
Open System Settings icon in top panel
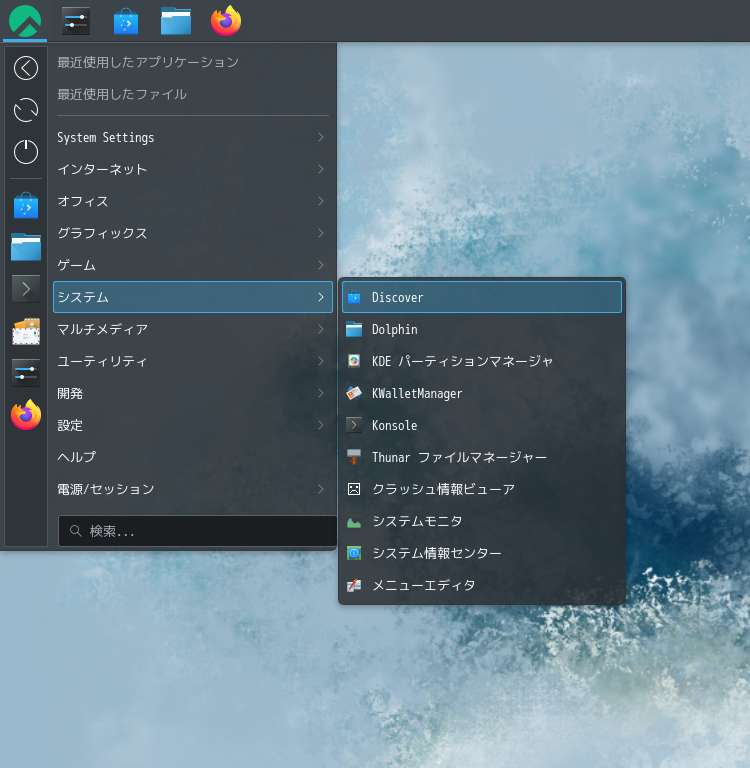coord(76,21)
